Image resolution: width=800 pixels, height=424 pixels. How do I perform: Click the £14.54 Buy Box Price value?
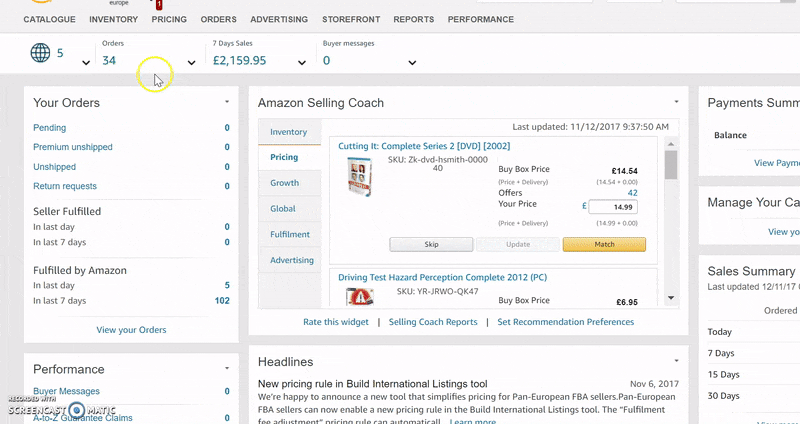point(624,171)
